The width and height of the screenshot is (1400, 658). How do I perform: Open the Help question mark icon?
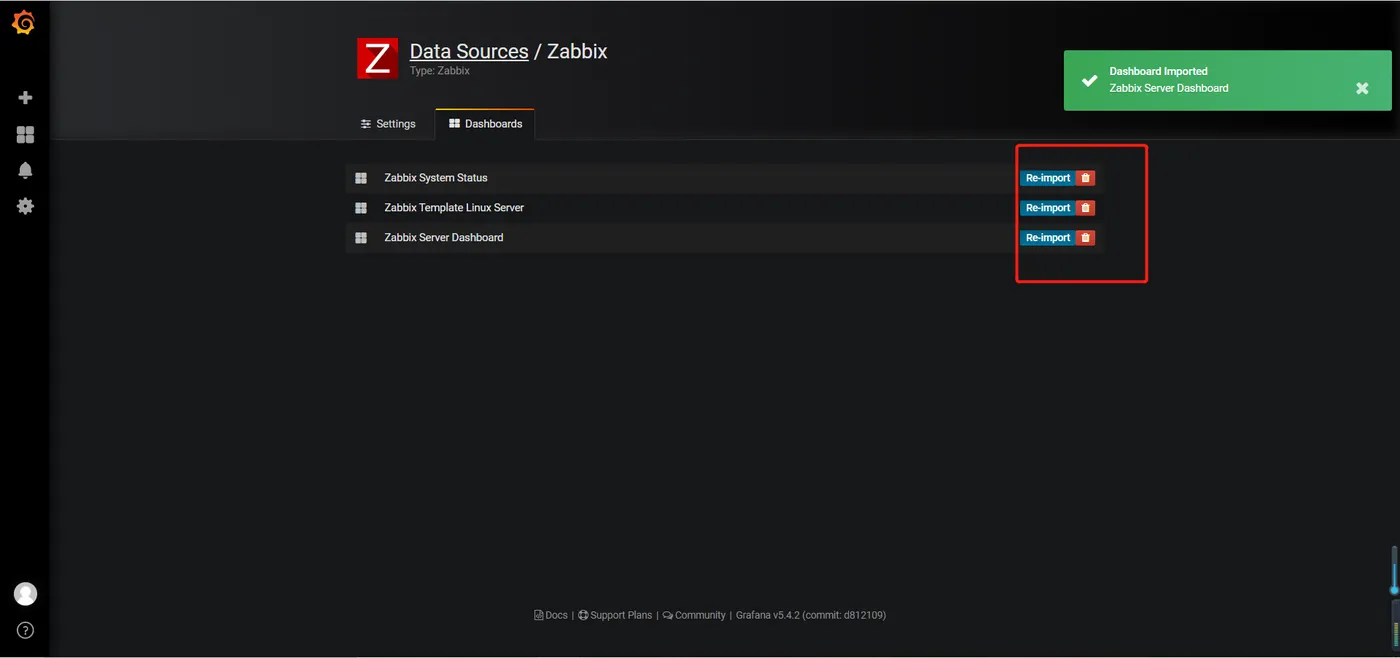point(25,630)
